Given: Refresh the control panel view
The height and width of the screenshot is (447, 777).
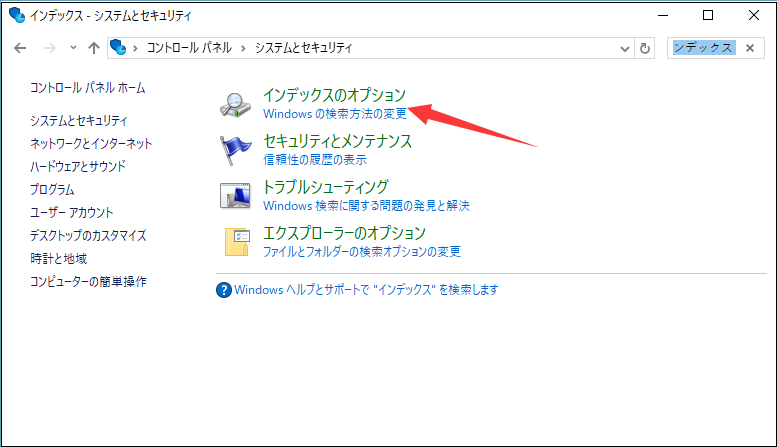Looking at the screenshot, I should [645, 48].
